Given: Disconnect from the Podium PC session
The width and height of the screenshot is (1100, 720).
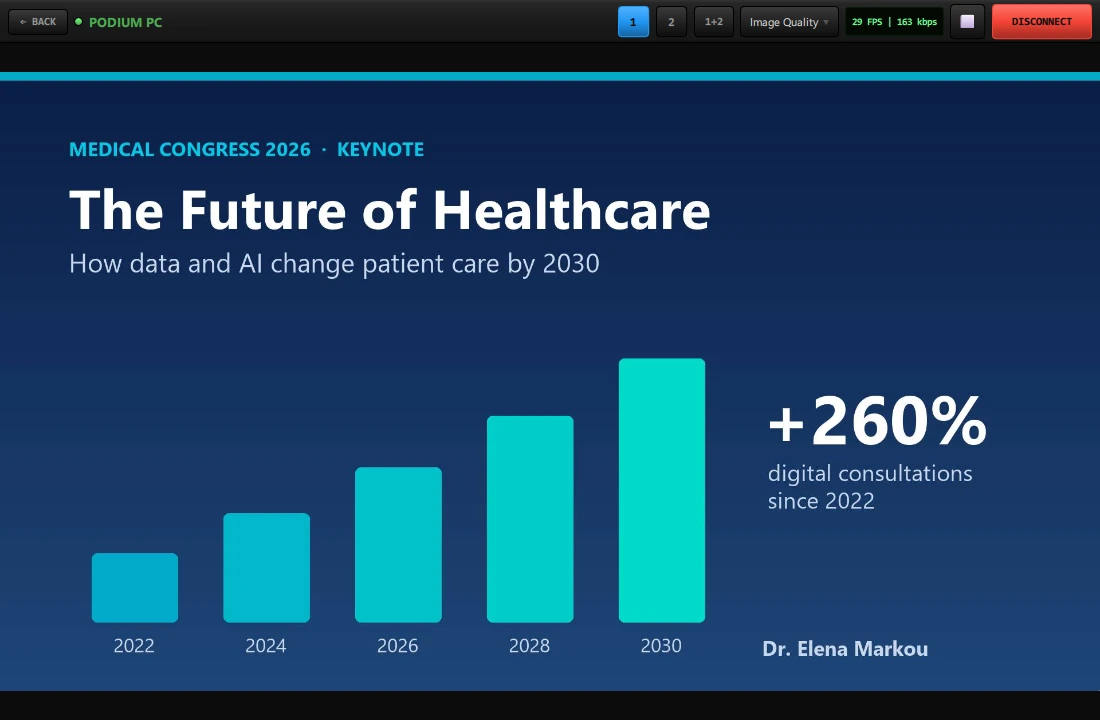Looking at the screenshot, I should (x=1041, y=22).
